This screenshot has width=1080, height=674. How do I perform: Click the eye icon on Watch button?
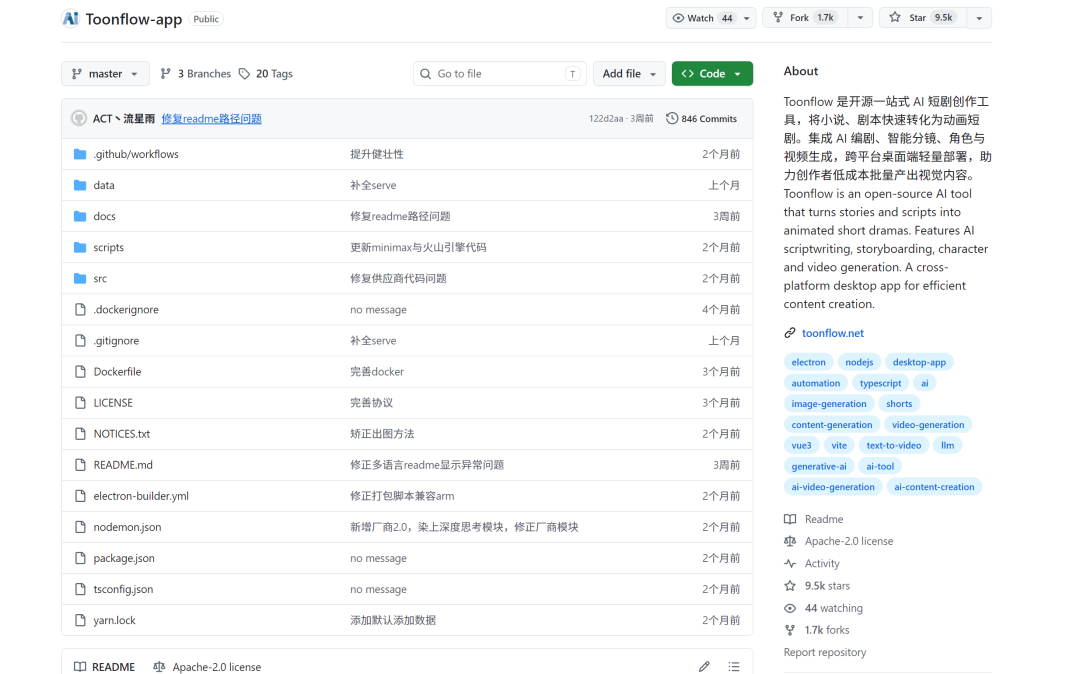click(678, 18)
